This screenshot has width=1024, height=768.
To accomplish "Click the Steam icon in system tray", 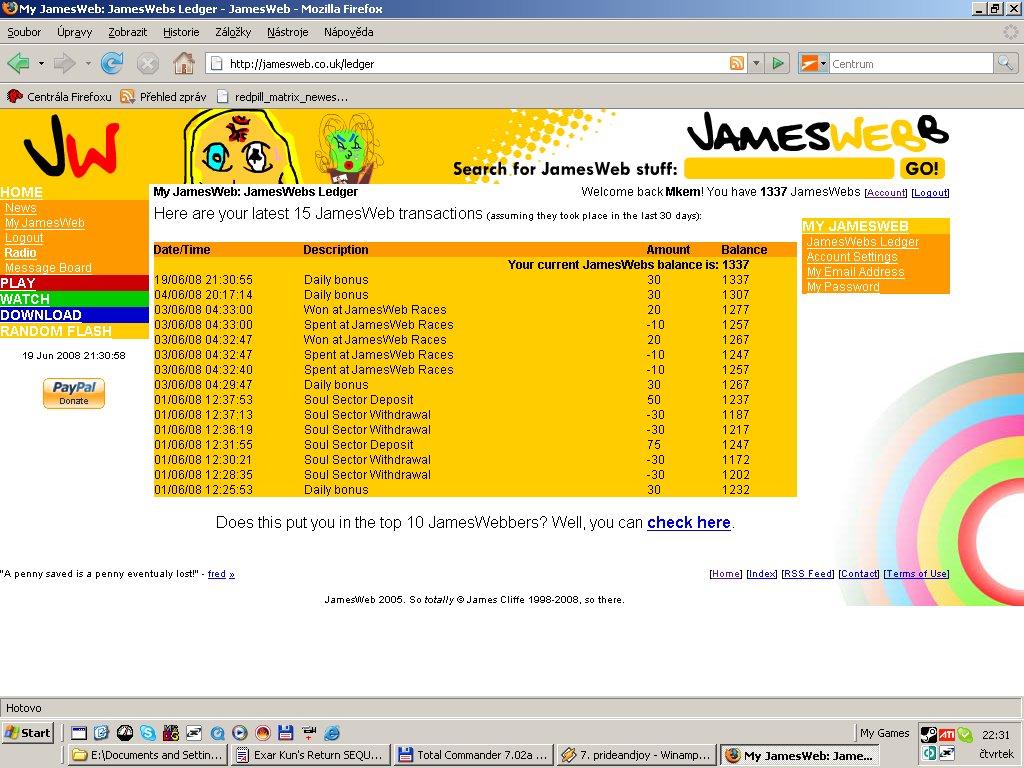I will (929, 735).
